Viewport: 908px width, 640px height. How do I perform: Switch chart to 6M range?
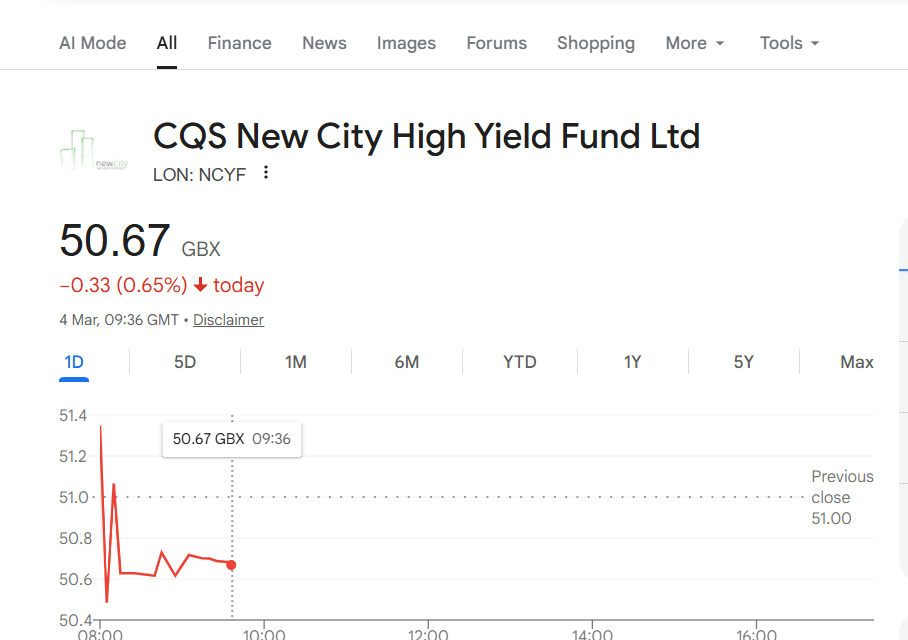pos(406,362)
